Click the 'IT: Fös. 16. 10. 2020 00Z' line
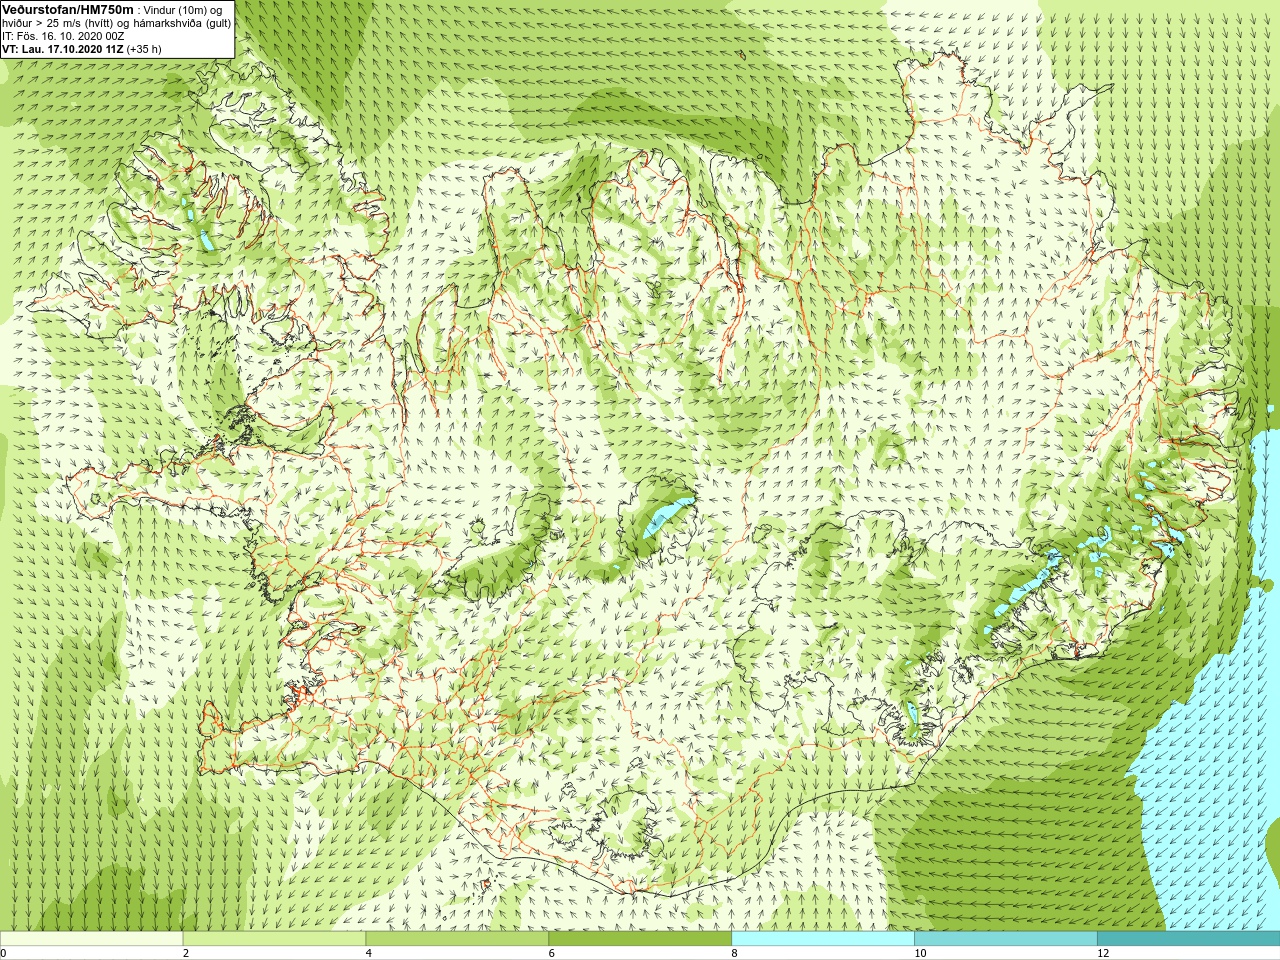The width and height of the screenshot is (1280, 960). [63, 35]
